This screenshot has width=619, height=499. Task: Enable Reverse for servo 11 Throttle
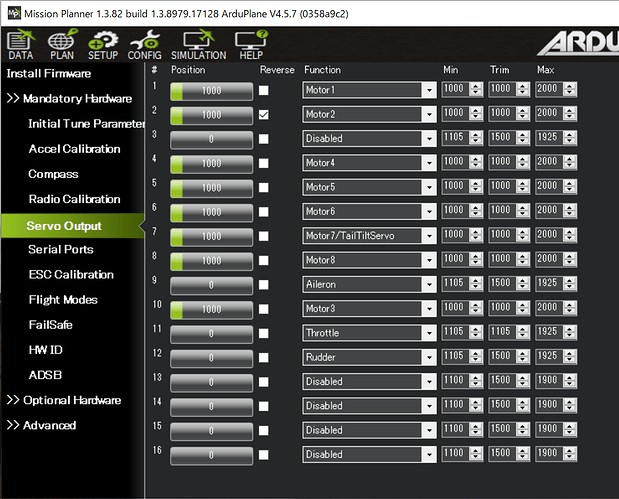264,333
